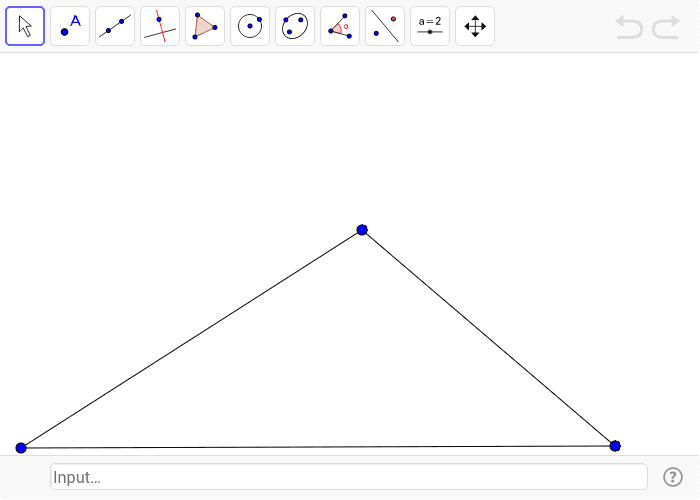Select the Angle tool

pyautogui.click(x=340, y=26)
